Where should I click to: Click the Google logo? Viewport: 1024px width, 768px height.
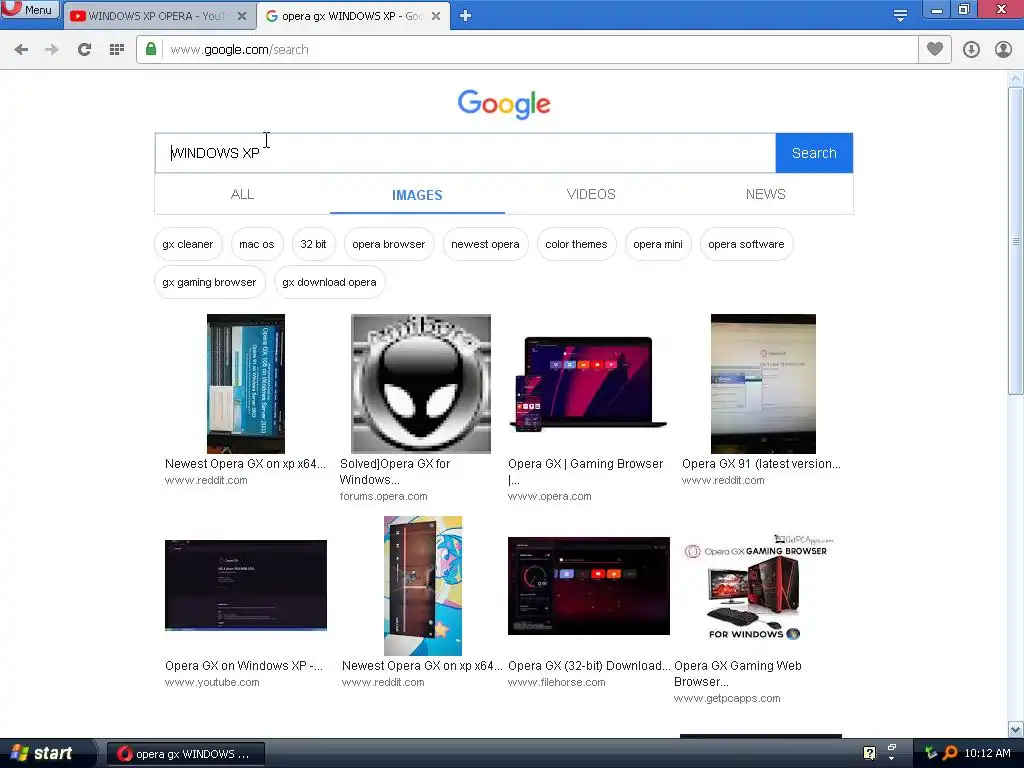[x=504, y=104]
